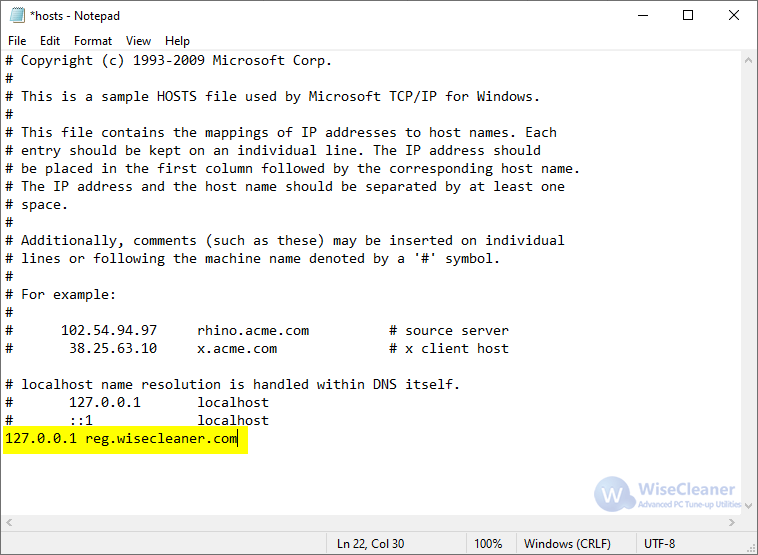758x555 pixels.
Task: Click the 100% zoom level in status bar
Action: [488, 544]
